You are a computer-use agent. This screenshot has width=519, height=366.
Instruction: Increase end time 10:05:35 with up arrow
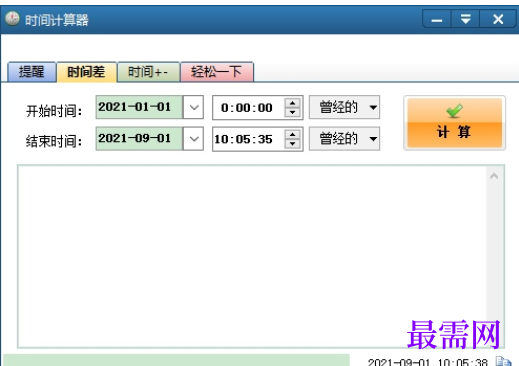pyautogui.click(x=292, y=134)
